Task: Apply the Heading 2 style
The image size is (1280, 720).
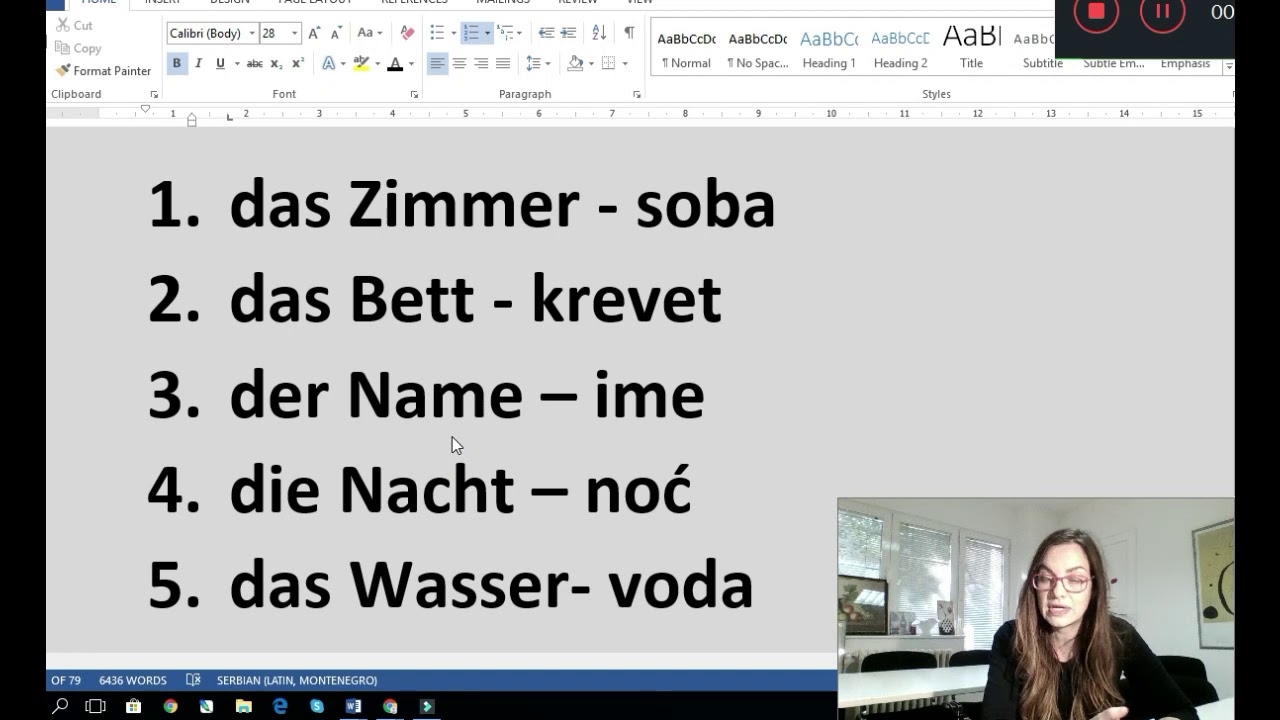Action: click(x=900, y=48)
